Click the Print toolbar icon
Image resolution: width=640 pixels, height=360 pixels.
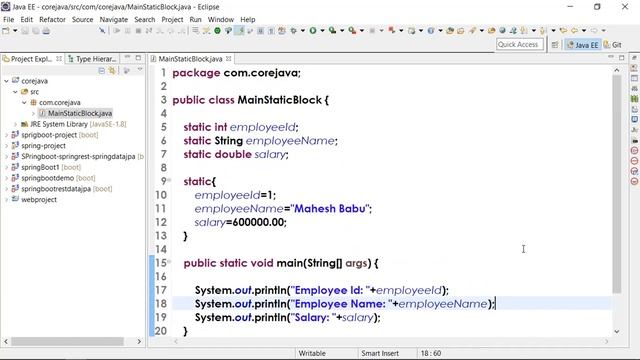[x=46, y=31]
